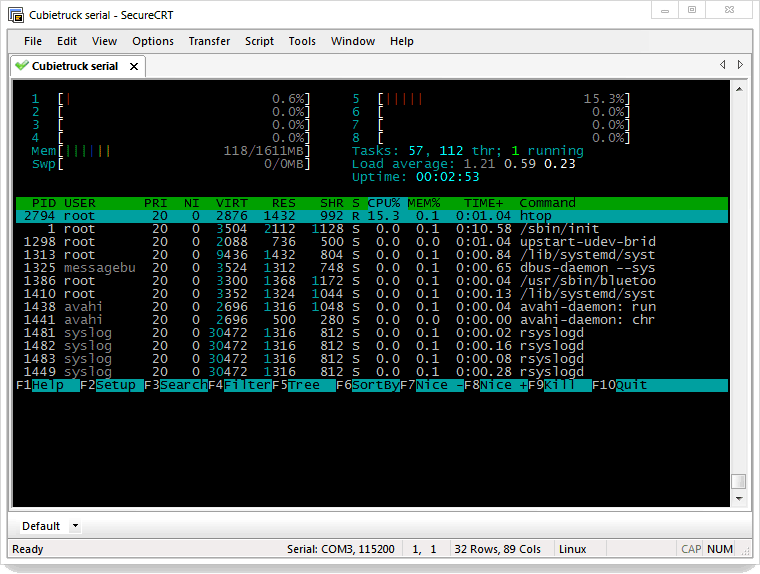Click F10 Quit in htop footer
Viewport: 760px width, 574px height.
619,385
